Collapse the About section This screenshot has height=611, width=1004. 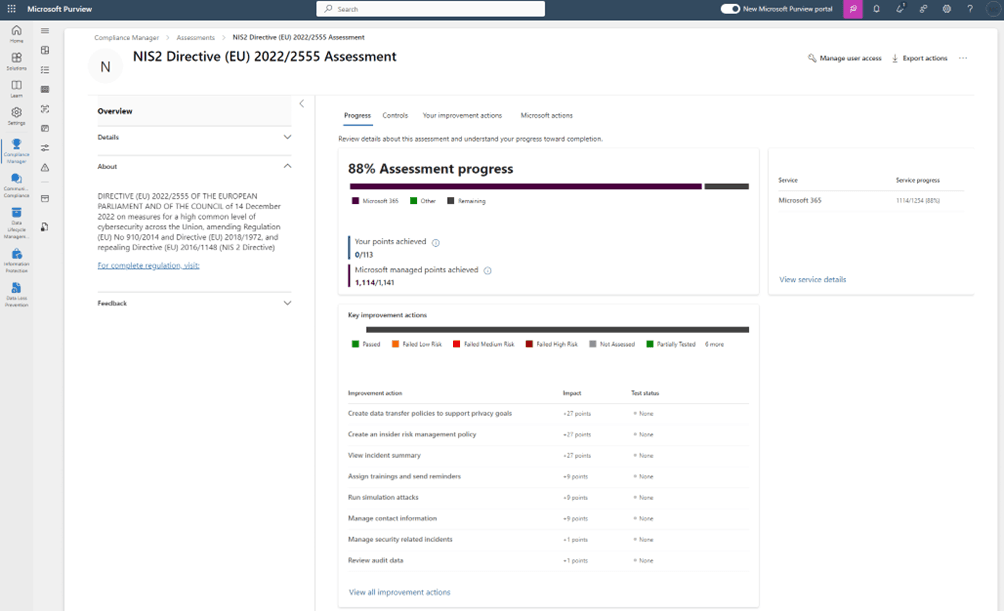pyautogui.click(x=287, y=166)
